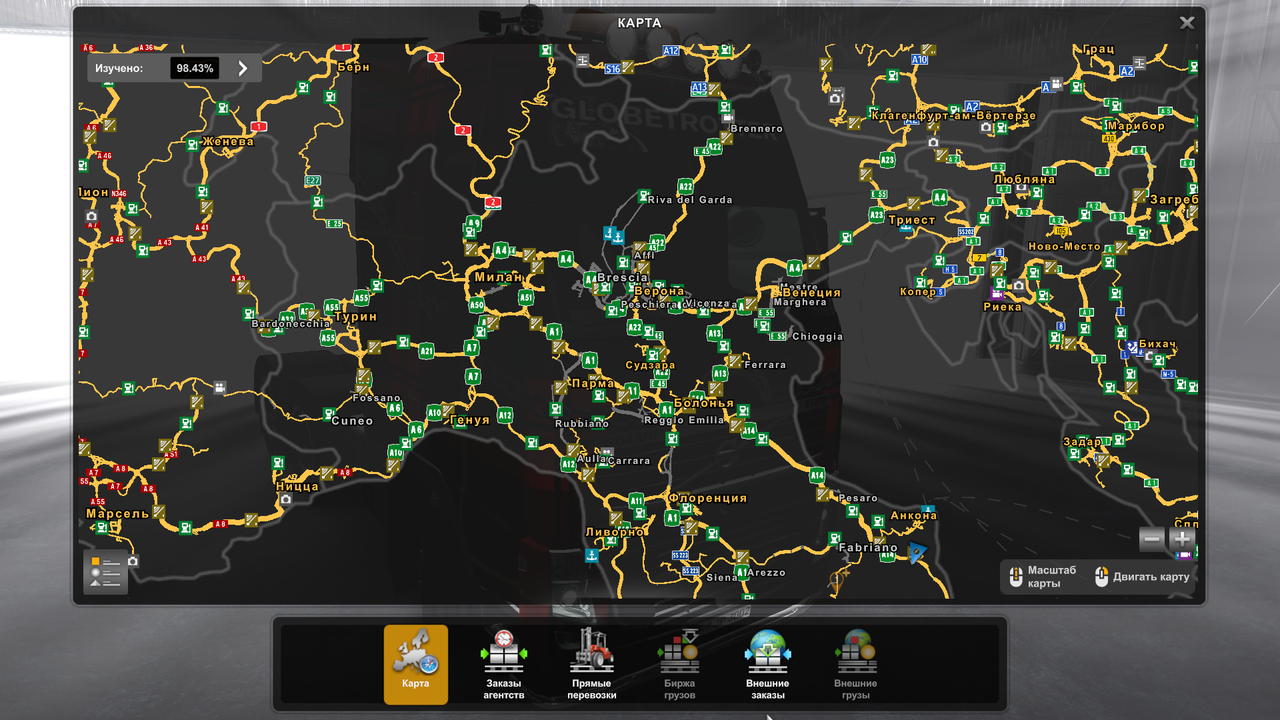
Task: Select the Бихач city label
Action: [1157, 344]
